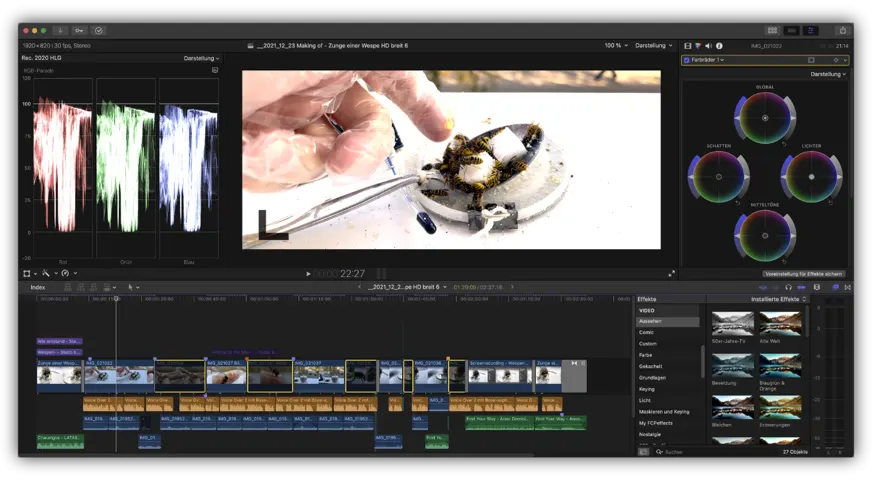Click the GLOBAL color wheel center puck
The height and width of the screenshot is (480, 872).
pos(765,118)
